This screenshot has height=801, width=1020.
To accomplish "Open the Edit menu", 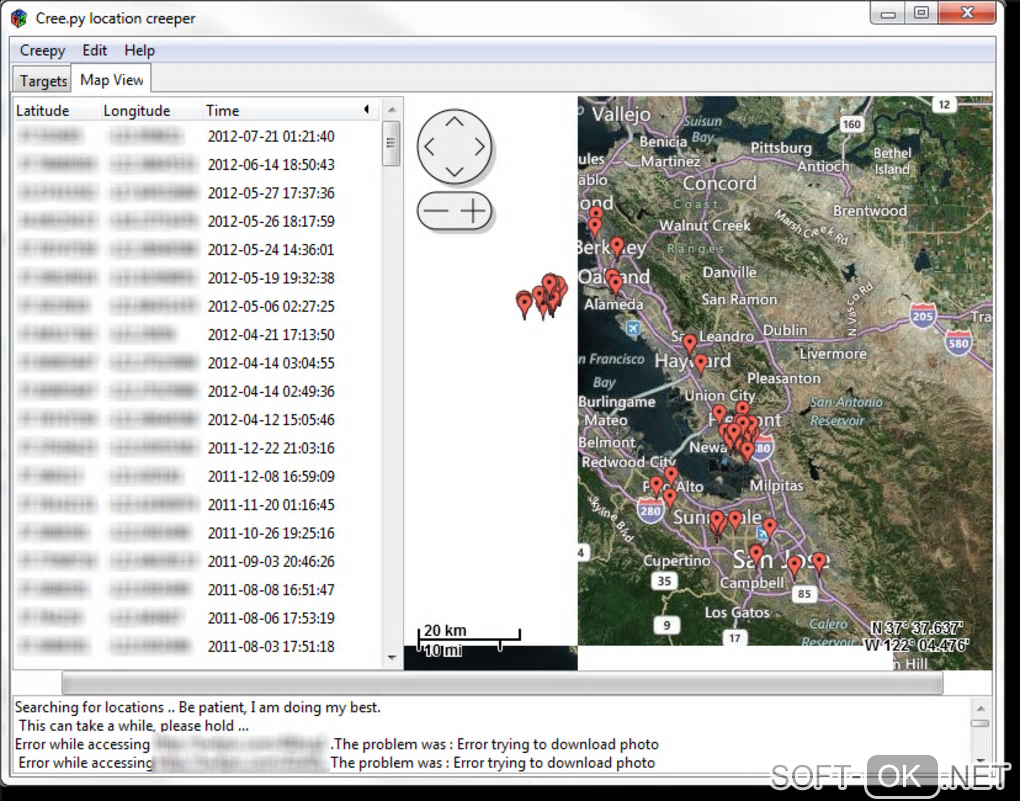I will [x=94, y=50].
